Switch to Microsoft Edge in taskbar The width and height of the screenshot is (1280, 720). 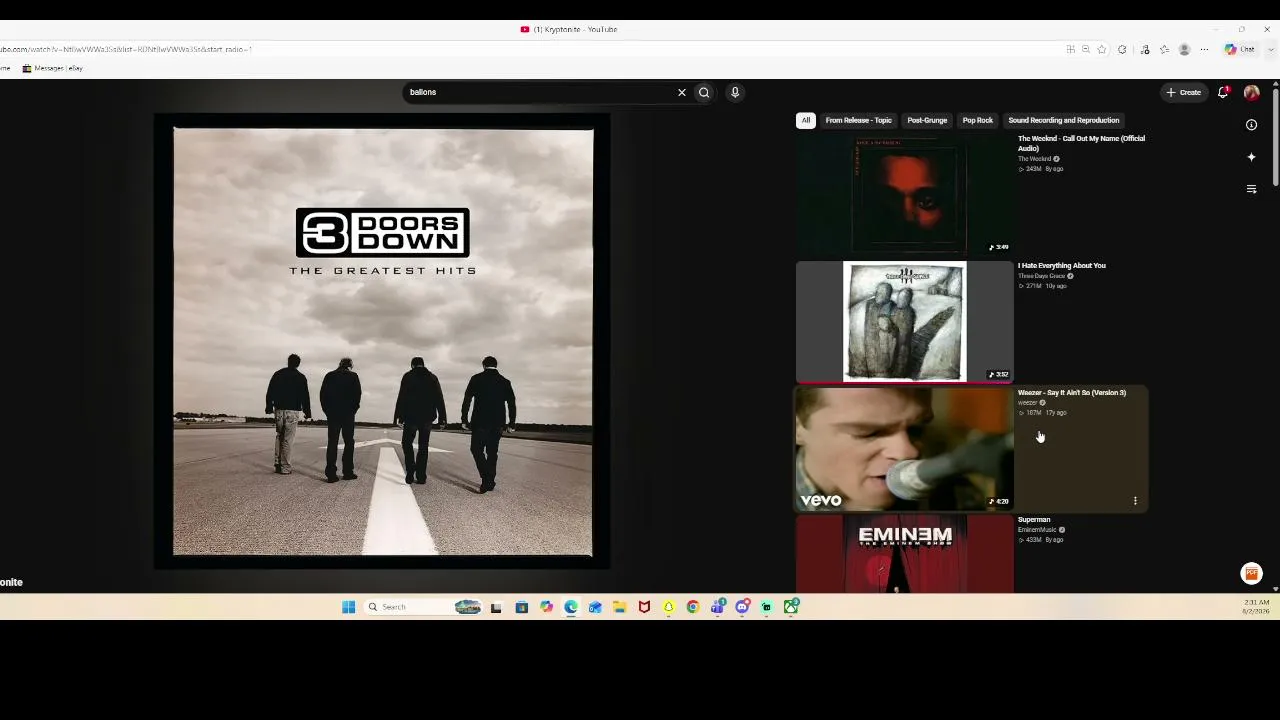(571, 607)
